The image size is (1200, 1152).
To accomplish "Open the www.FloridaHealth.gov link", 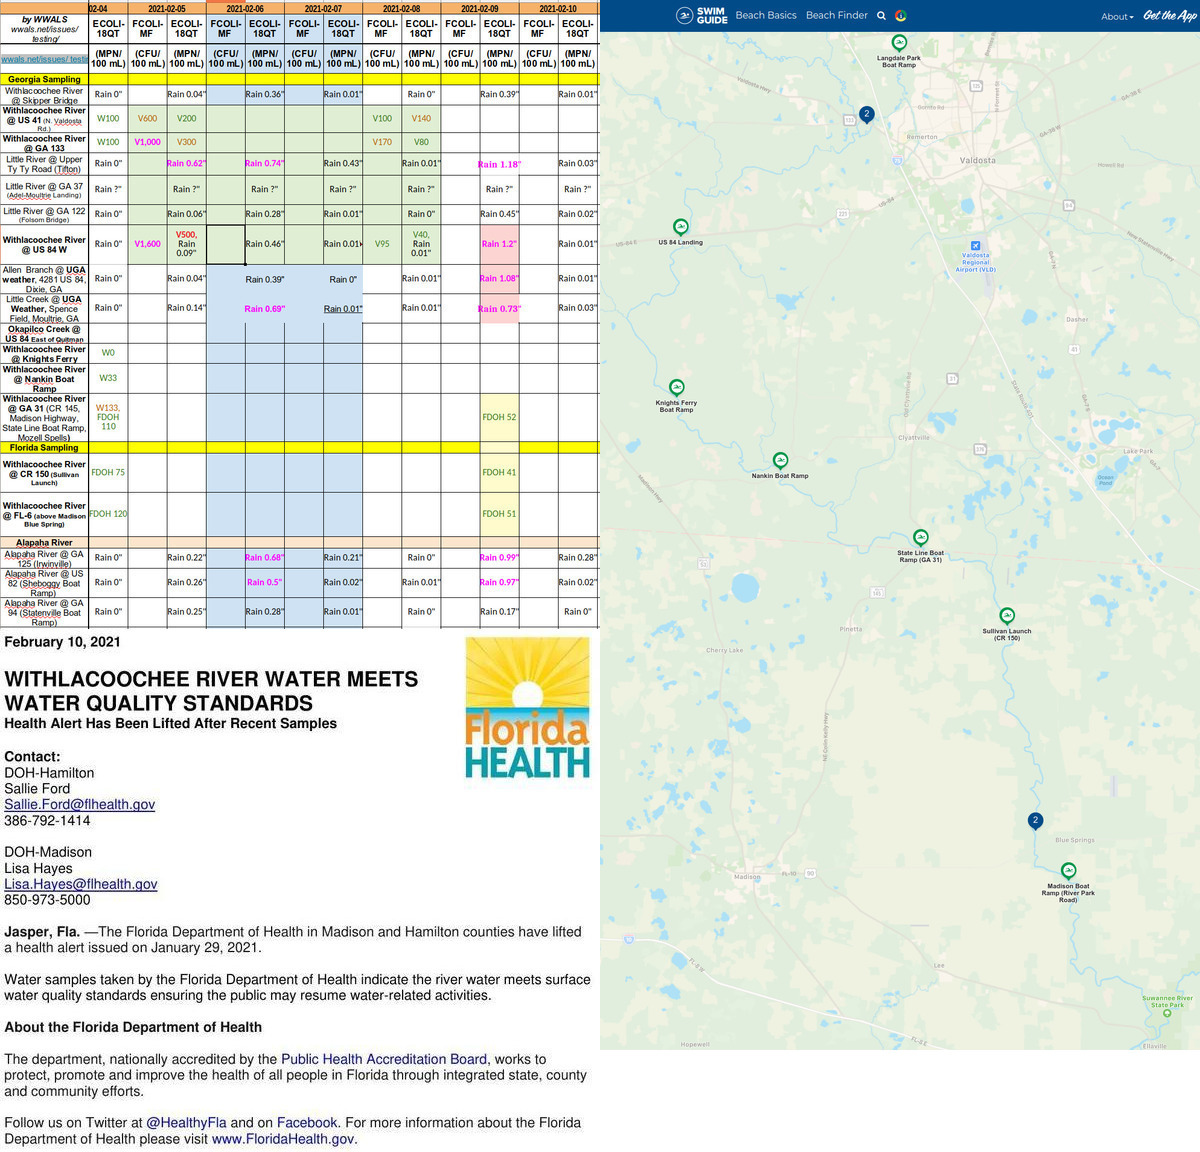I will tap(283, 1139).
